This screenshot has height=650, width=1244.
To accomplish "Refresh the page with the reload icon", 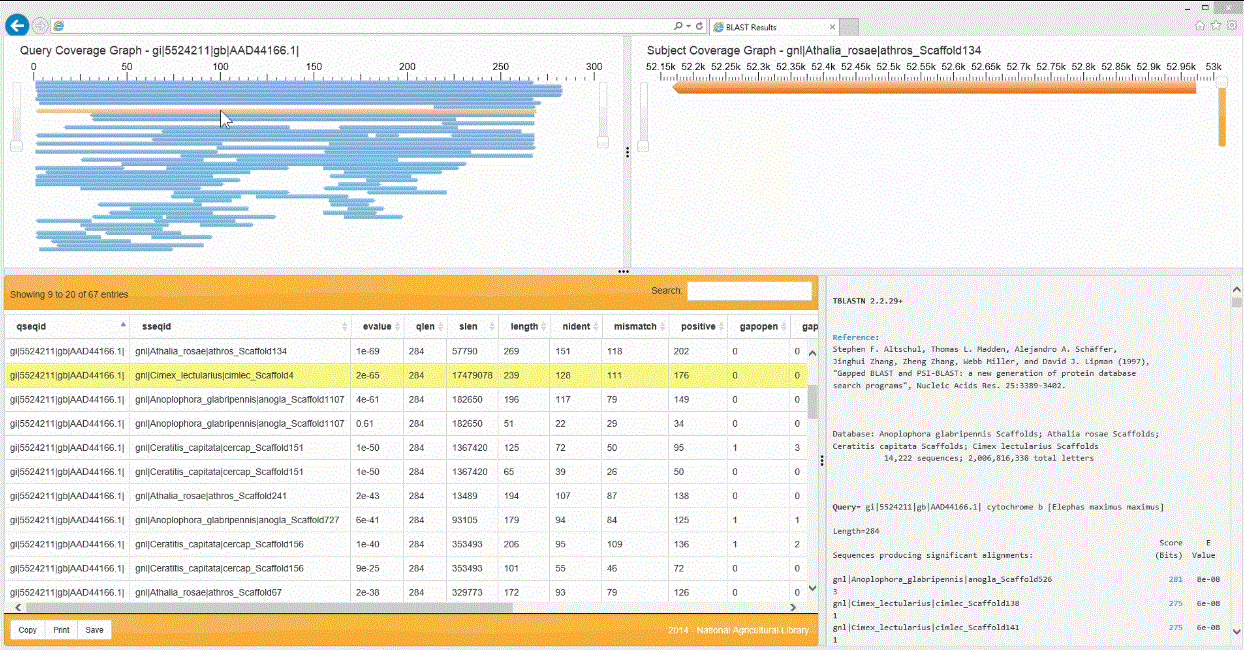I will [x=699, y=26].
